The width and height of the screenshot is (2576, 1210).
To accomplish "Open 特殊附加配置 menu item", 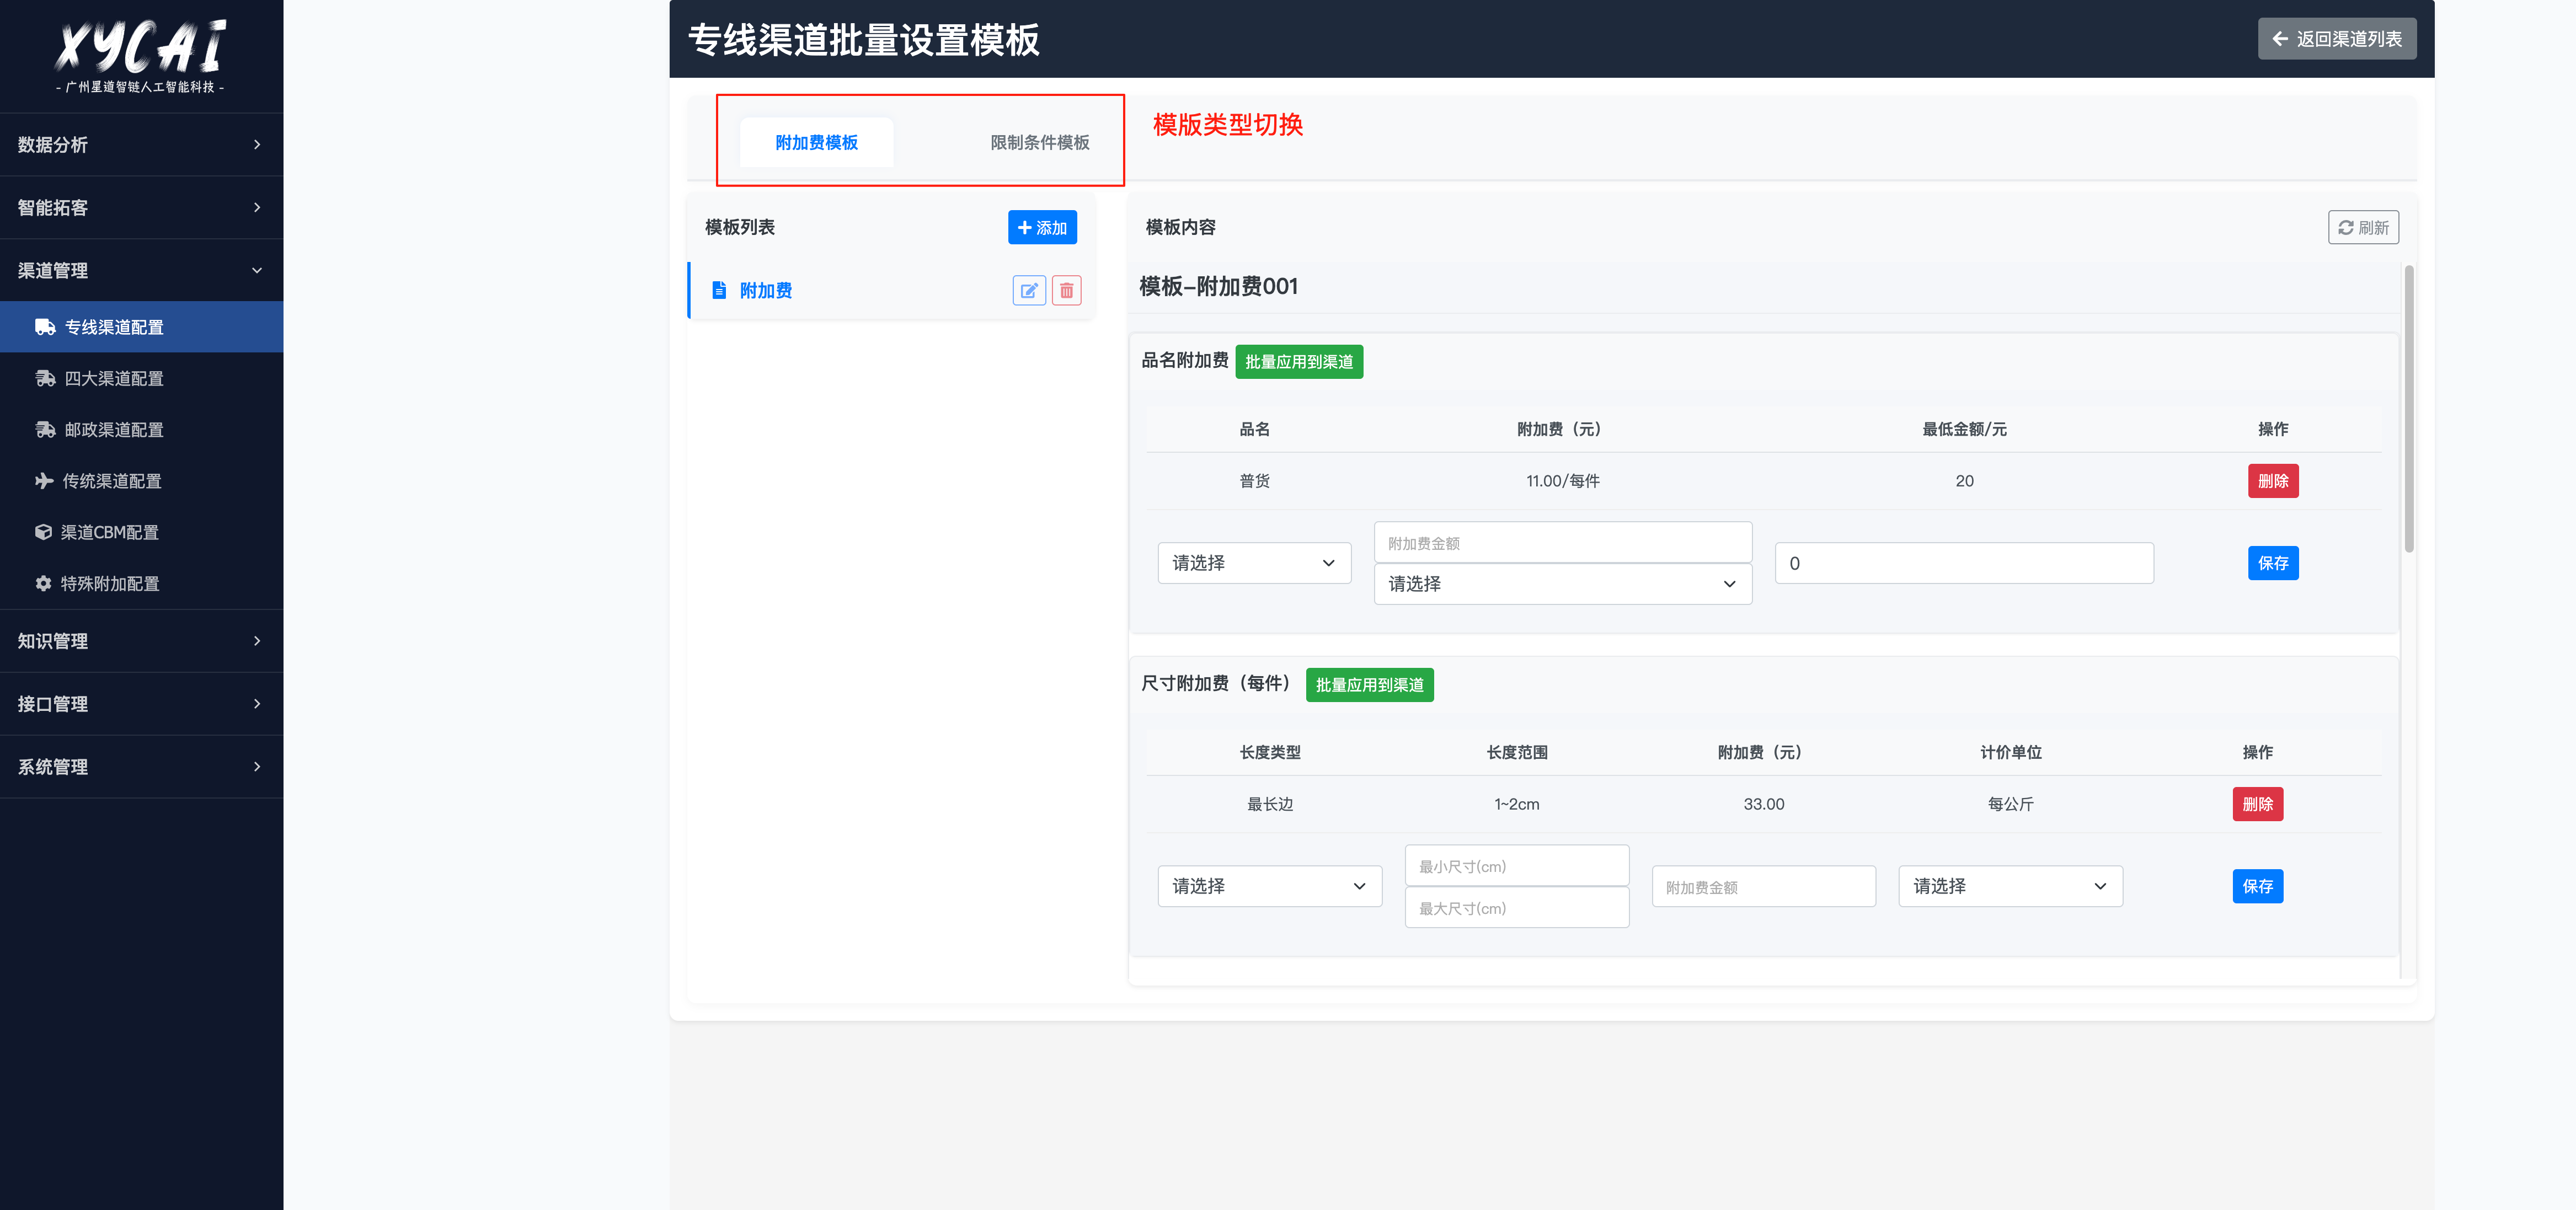I will pos(141,583).
